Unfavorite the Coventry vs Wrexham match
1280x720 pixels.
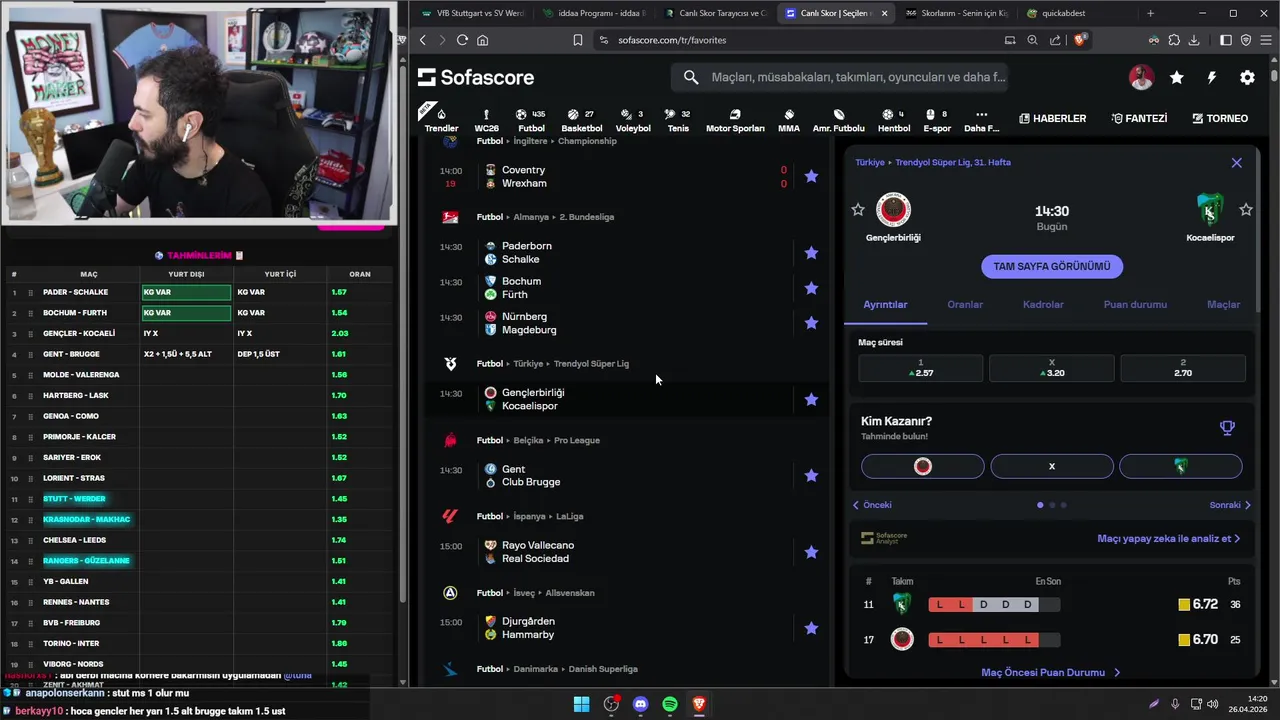[811, 176]
